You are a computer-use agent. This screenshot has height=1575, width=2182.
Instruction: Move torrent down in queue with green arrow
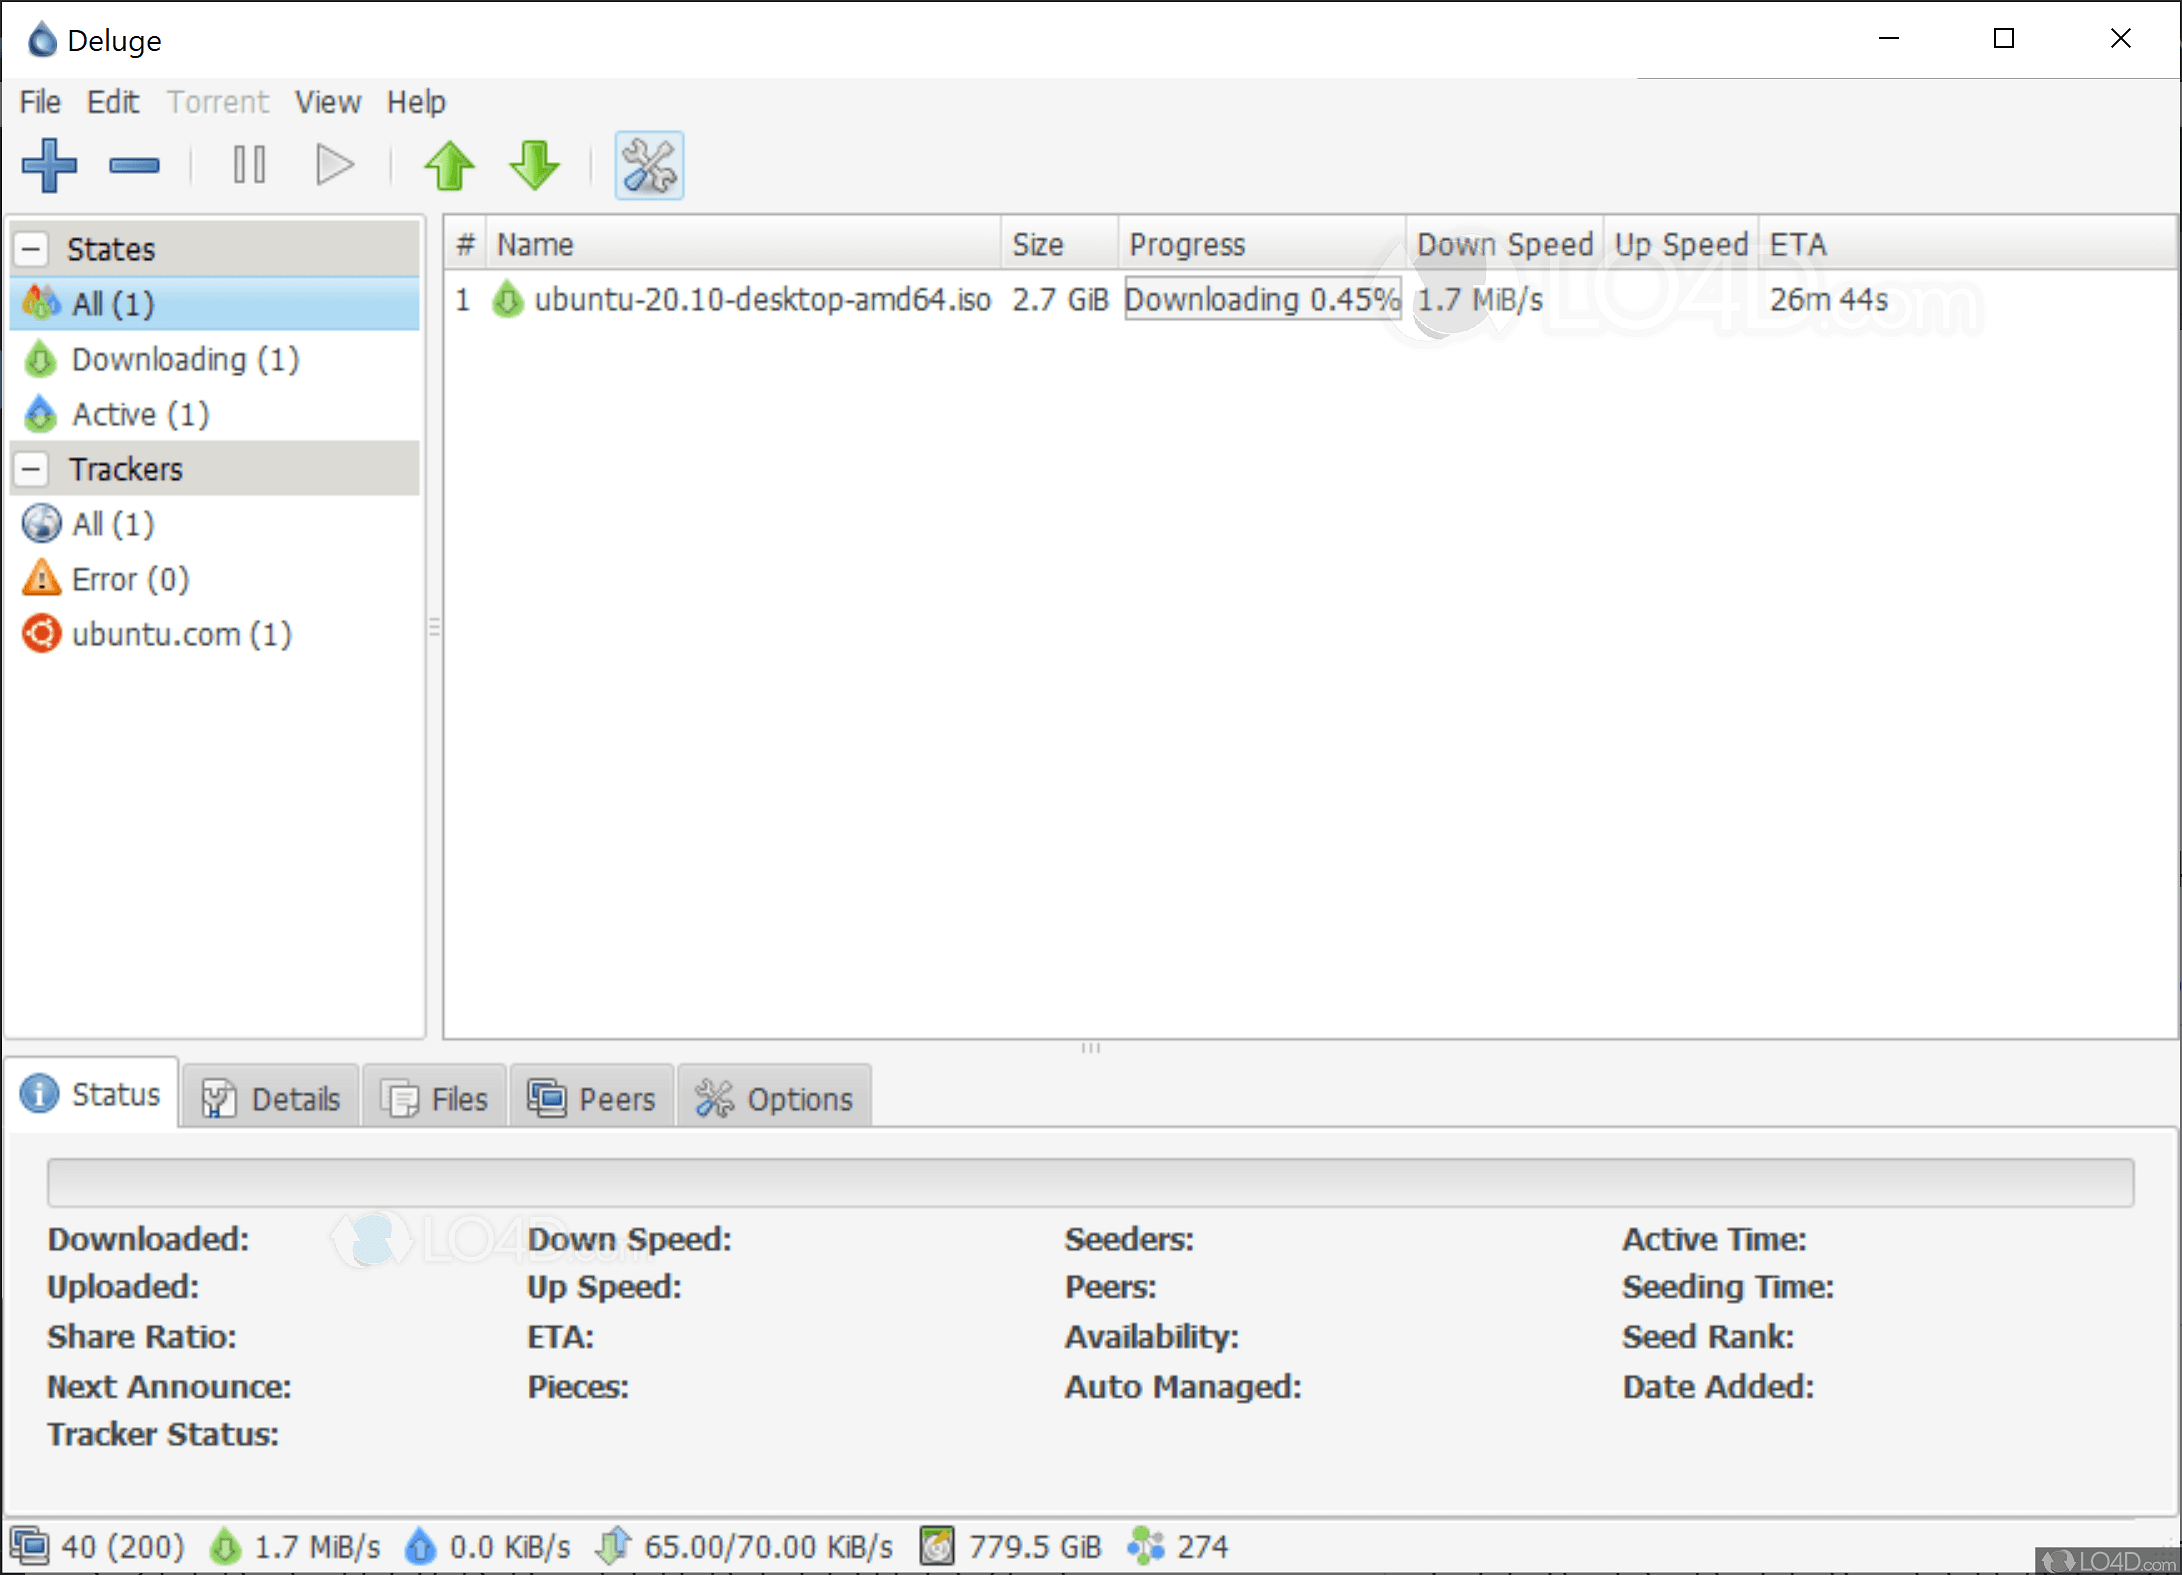(x=534, y=165)
